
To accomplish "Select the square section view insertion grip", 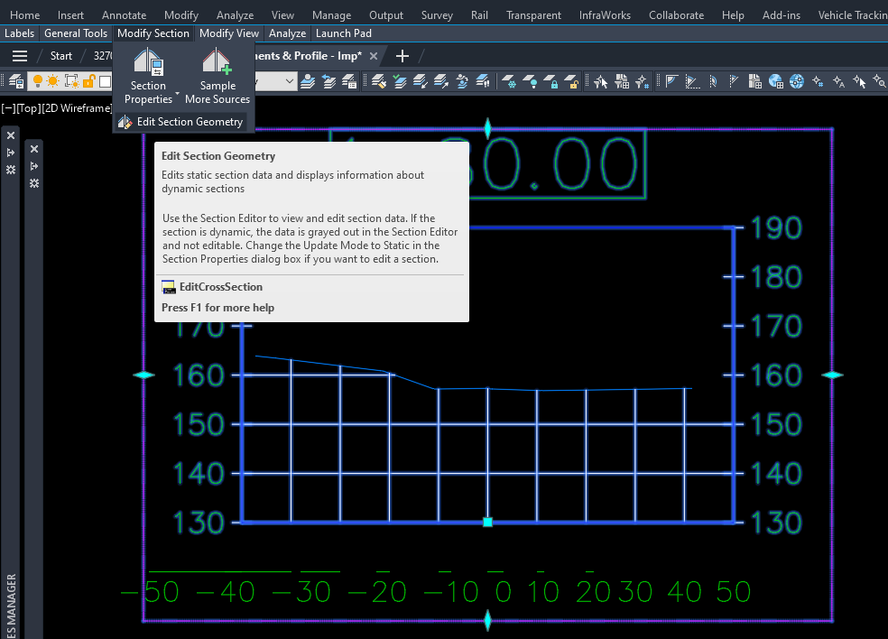I will [488, 522].
